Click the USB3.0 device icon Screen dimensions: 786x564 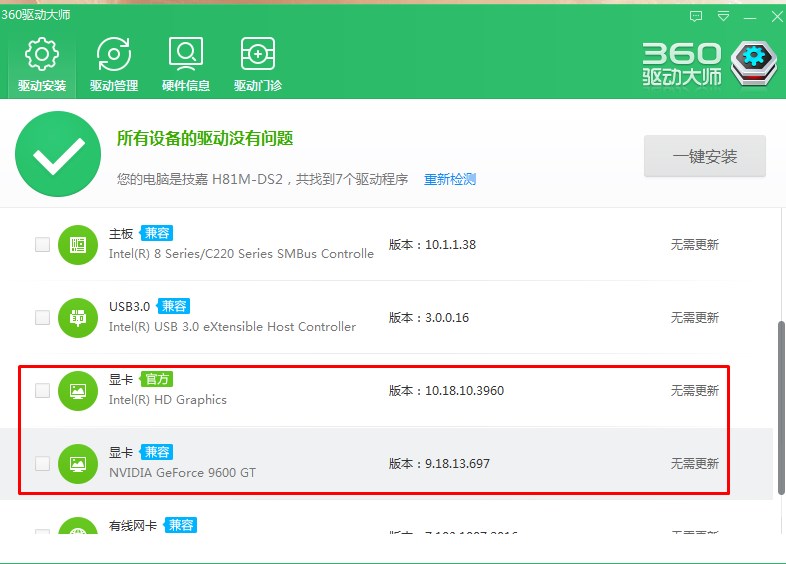point(78,318)
